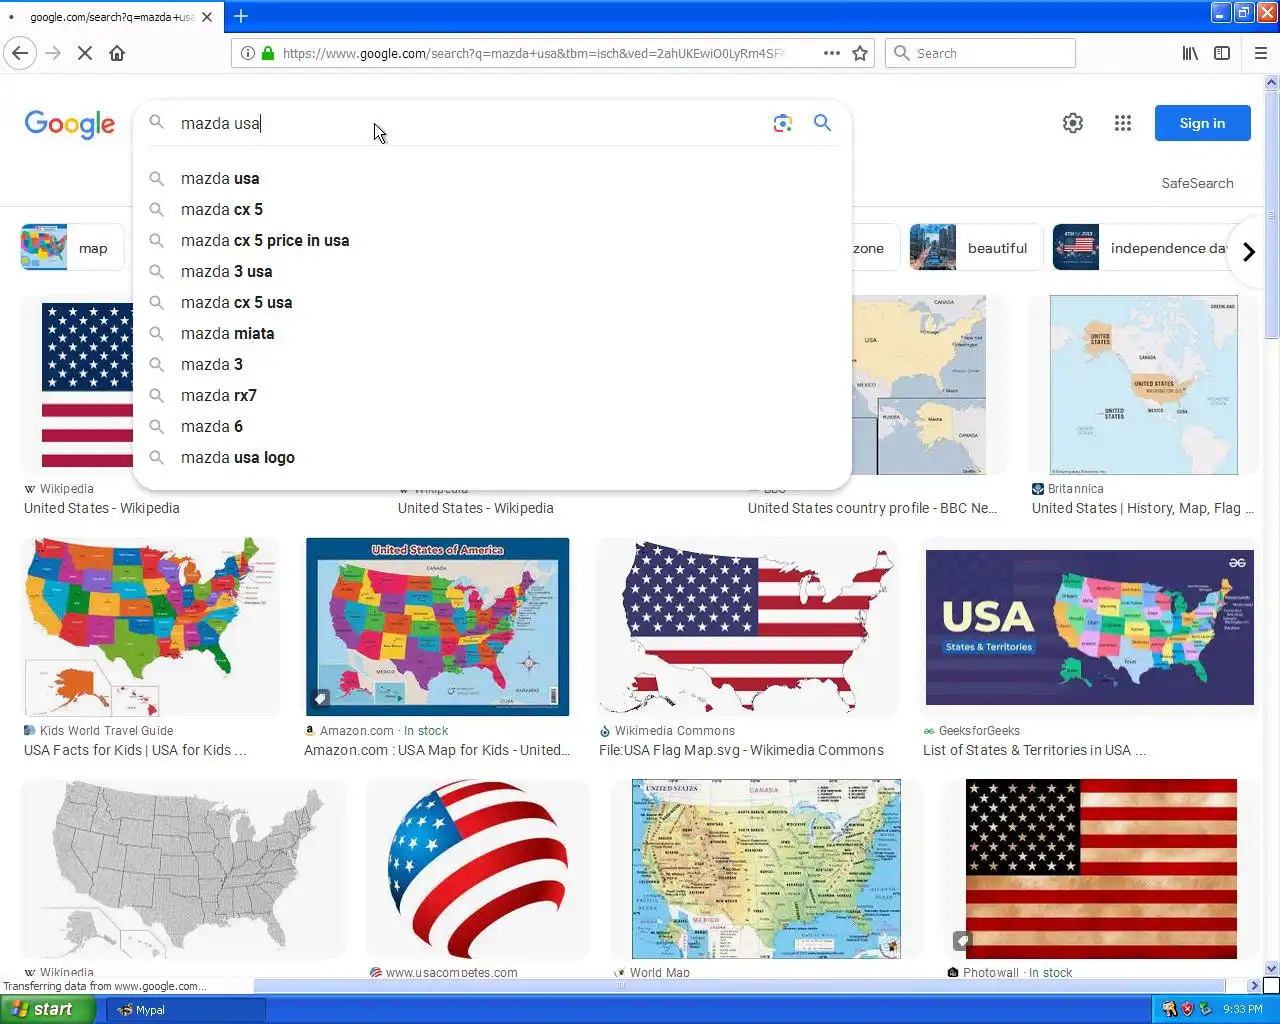This screenshot has height=1024, width=1280.
Task: Filter images by the 'beautiful' chip
Action: [975, 248]
